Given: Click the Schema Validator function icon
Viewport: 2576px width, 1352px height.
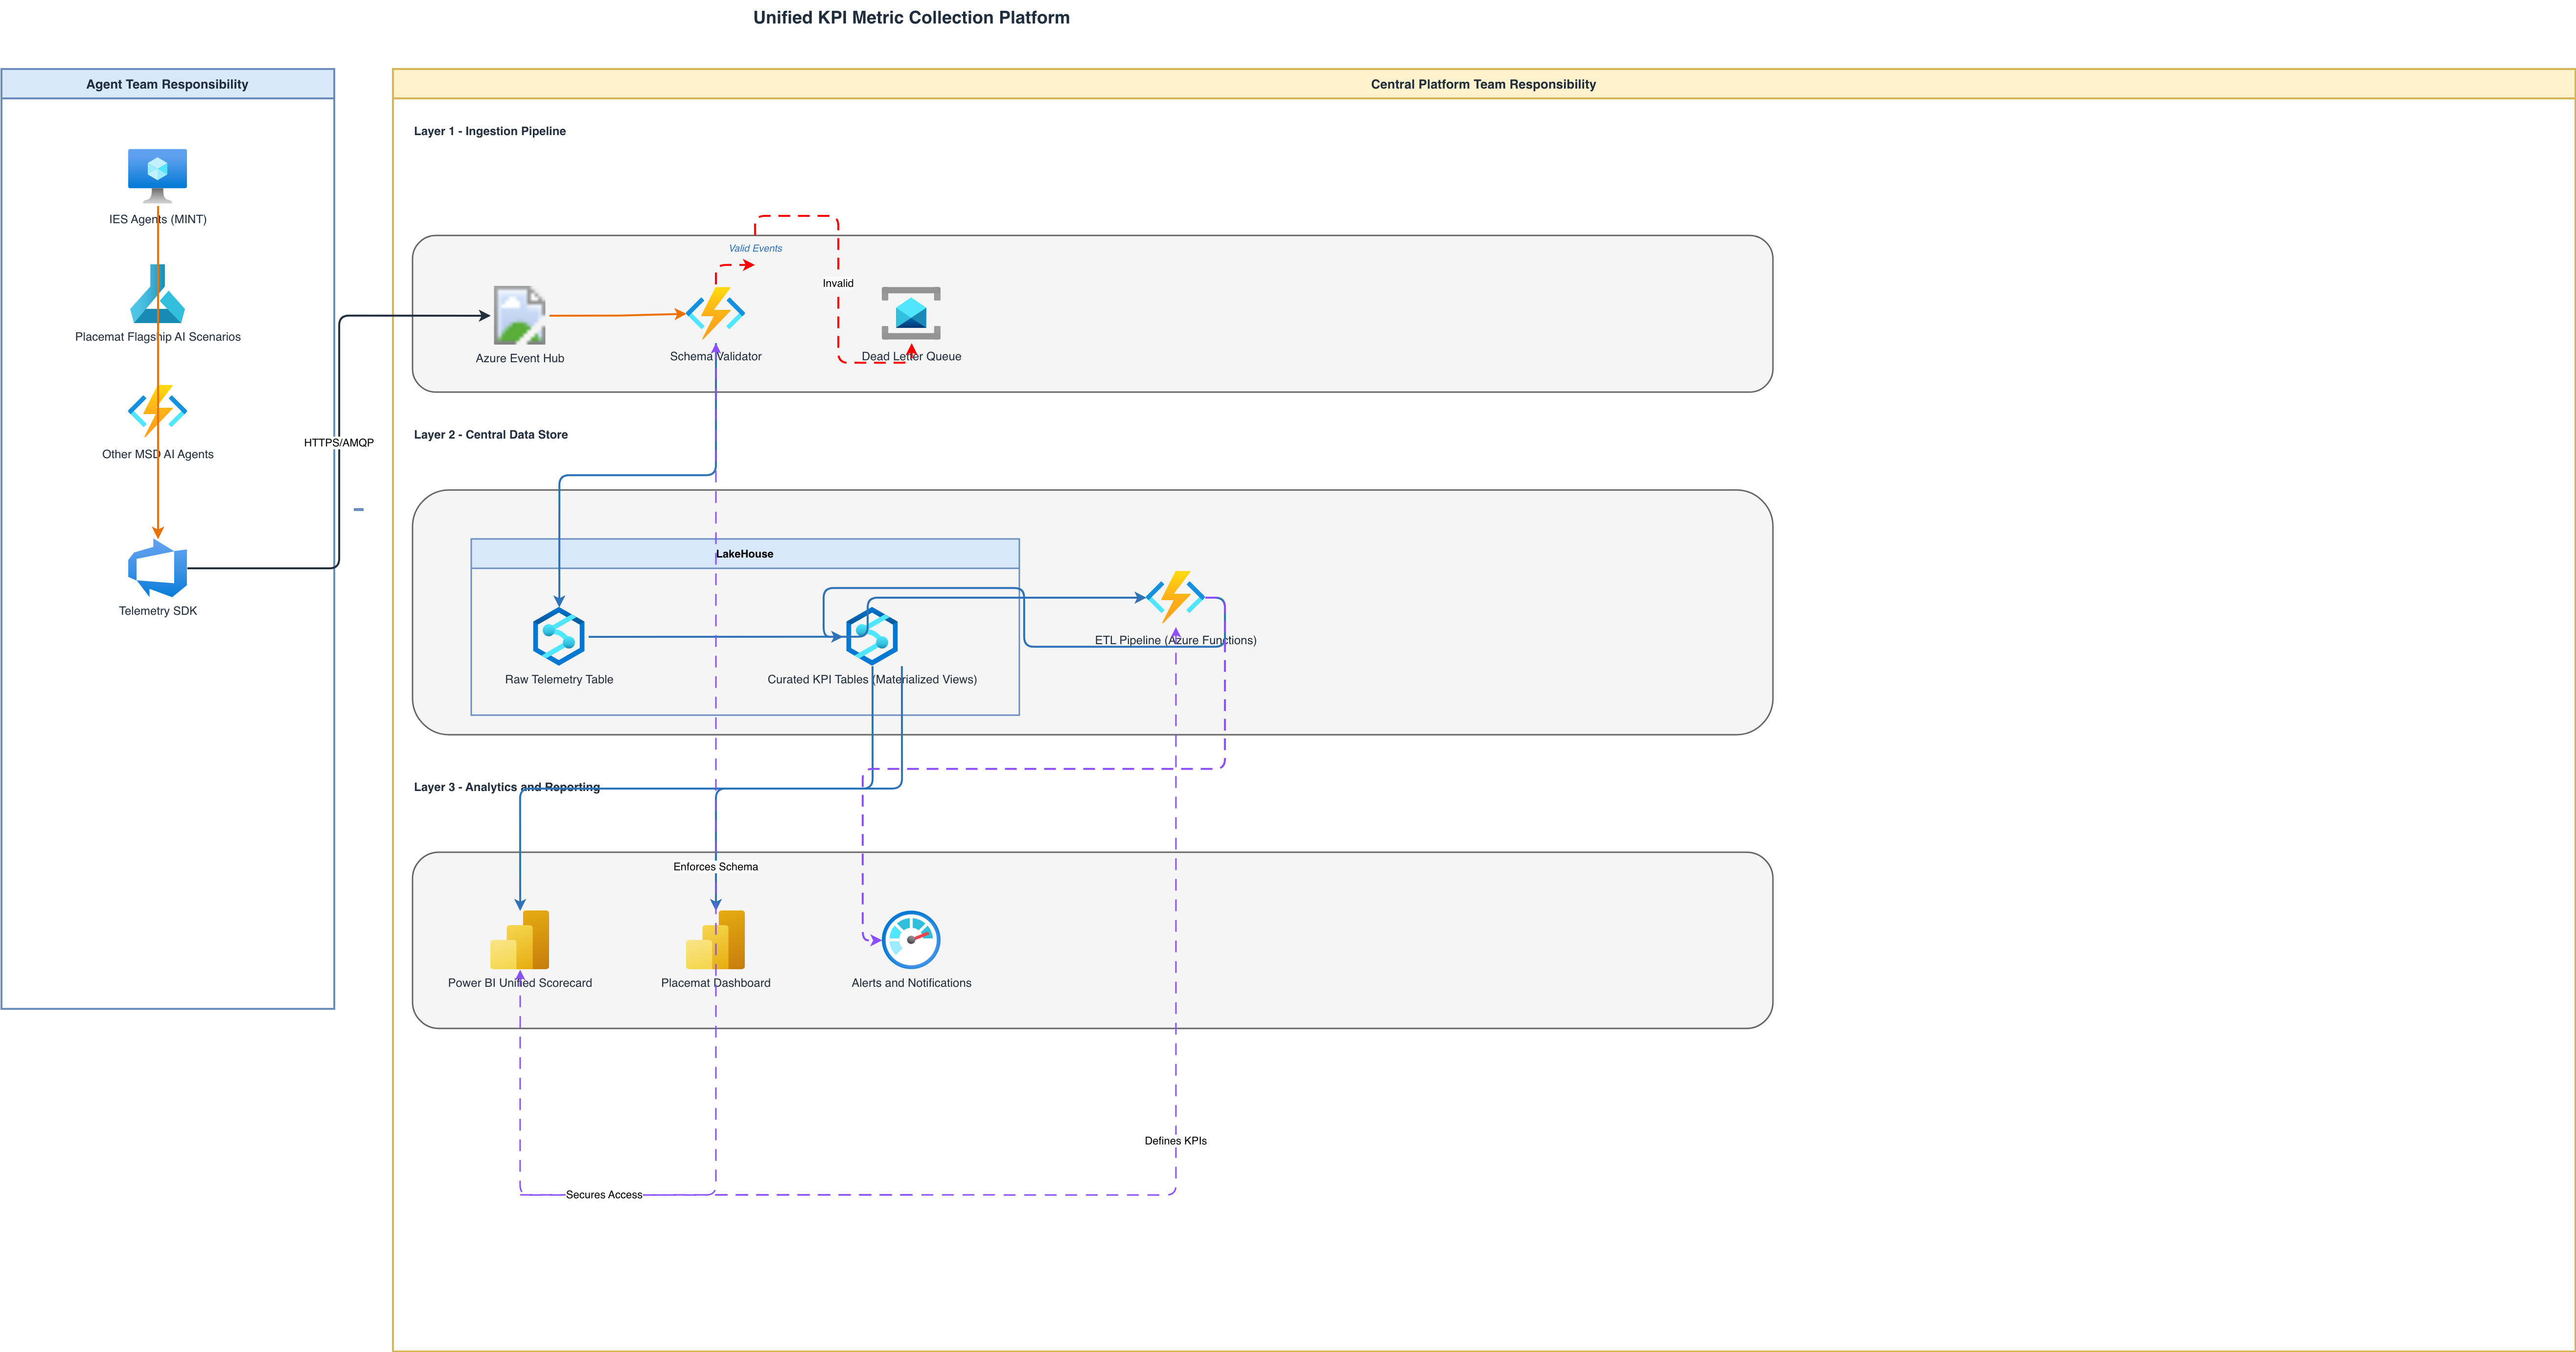Looking at the screenshot, I should (x=715, y=313).
